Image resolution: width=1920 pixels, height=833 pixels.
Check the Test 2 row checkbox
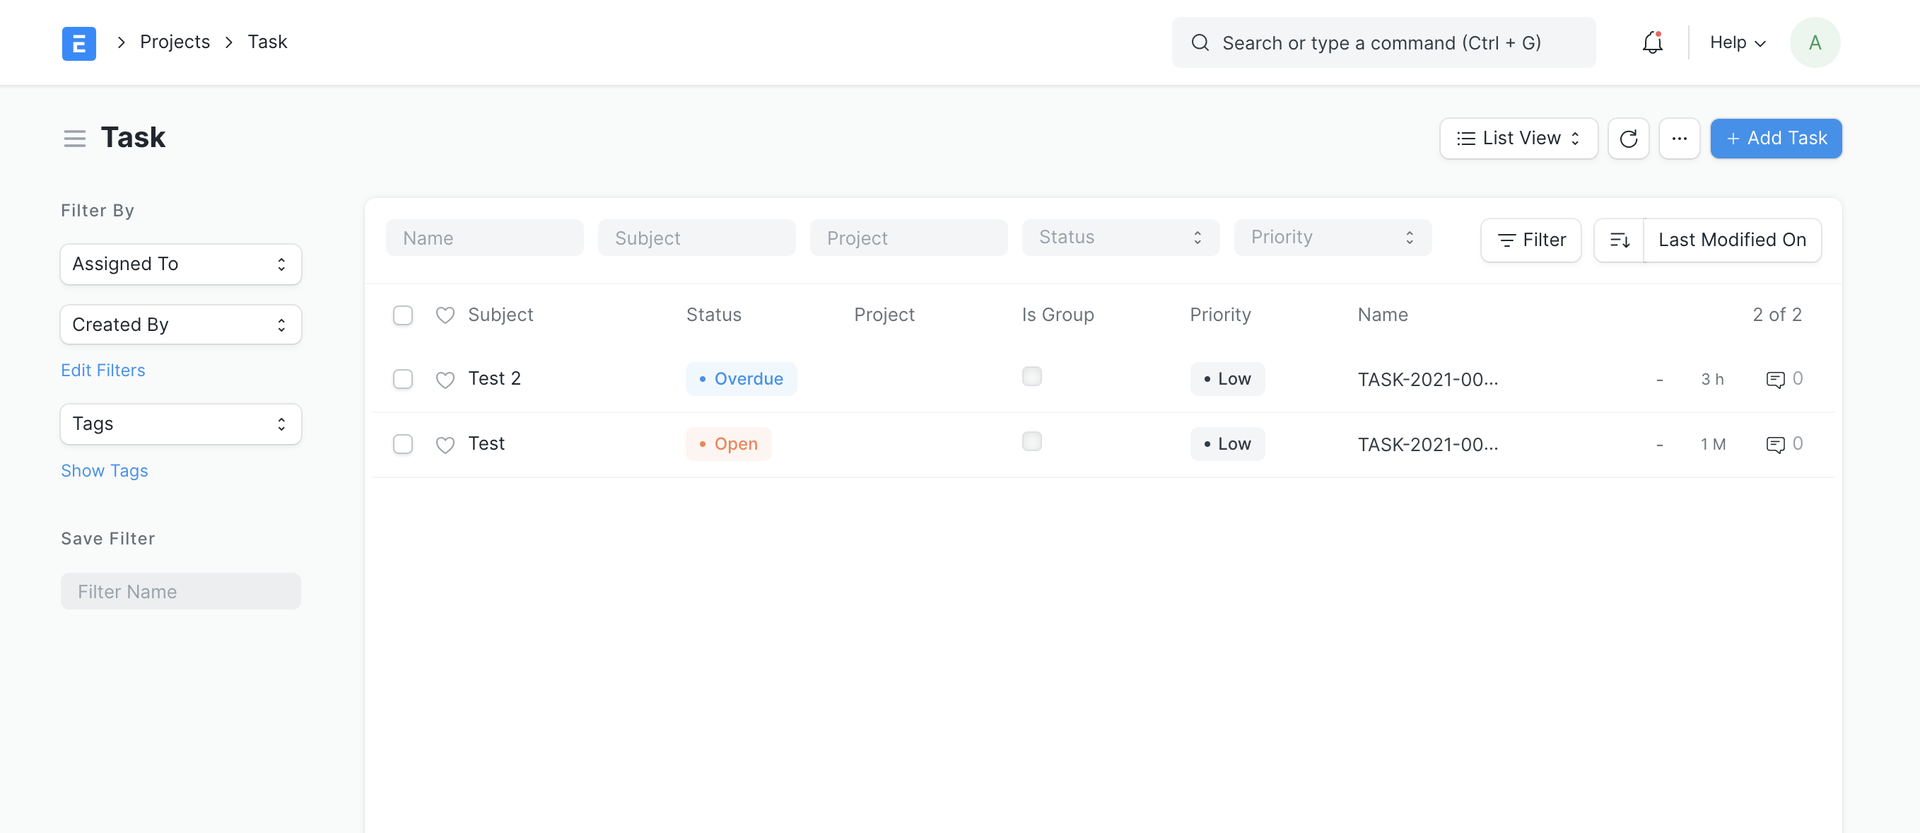click(x=403, y=379)
